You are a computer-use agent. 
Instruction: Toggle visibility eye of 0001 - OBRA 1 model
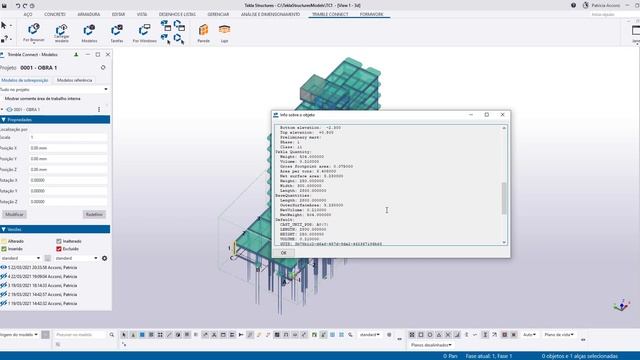tap(9, 109)
